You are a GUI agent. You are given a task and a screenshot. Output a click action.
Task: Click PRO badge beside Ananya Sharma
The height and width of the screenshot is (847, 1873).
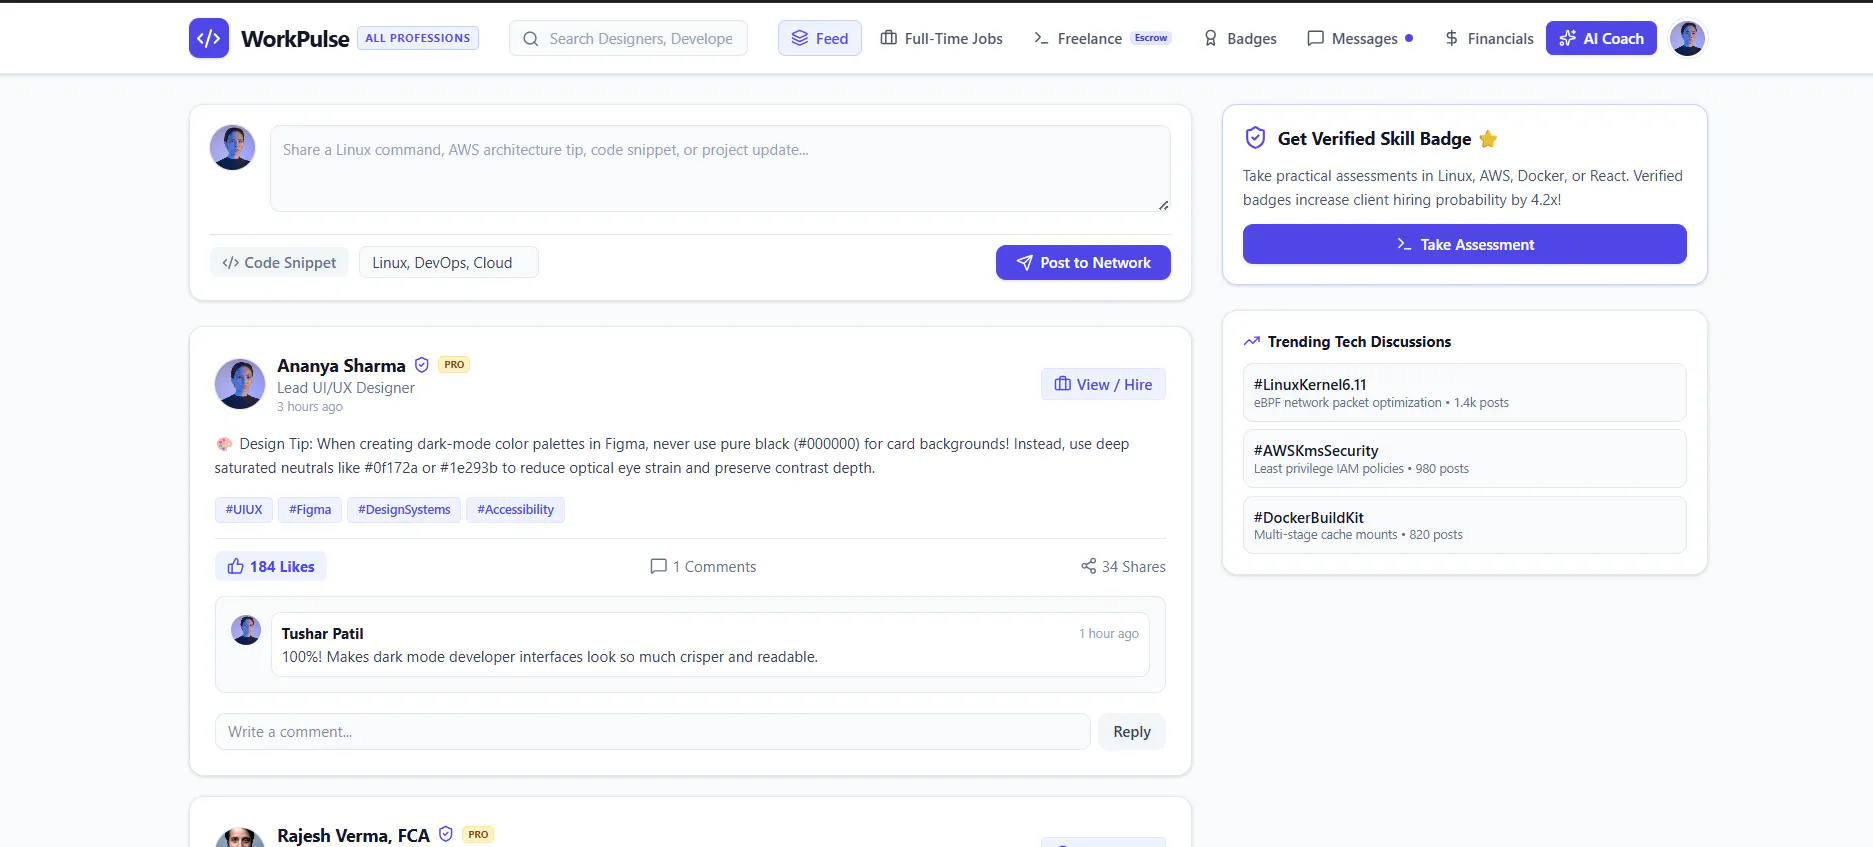[454, 365]
